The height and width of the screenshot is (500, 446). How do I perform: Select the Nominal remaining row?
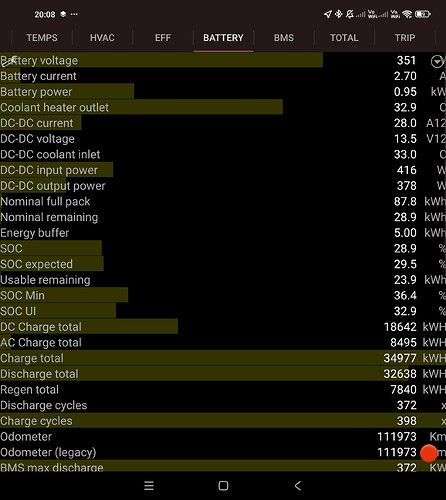223,217
